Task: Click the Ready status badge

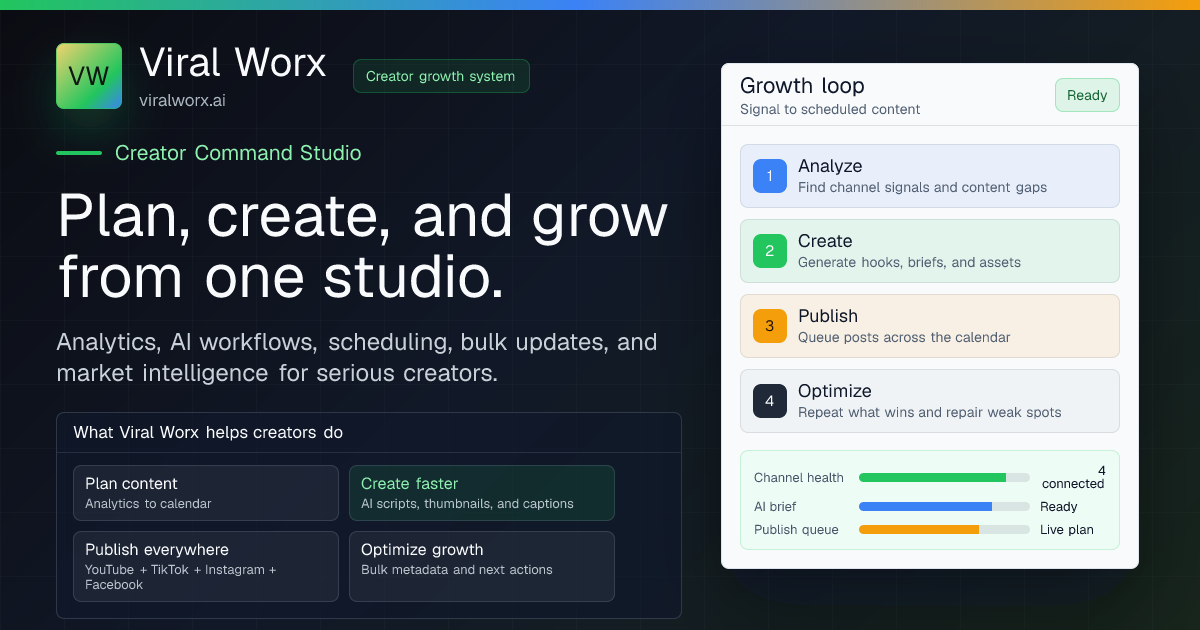Action: 1087,95
